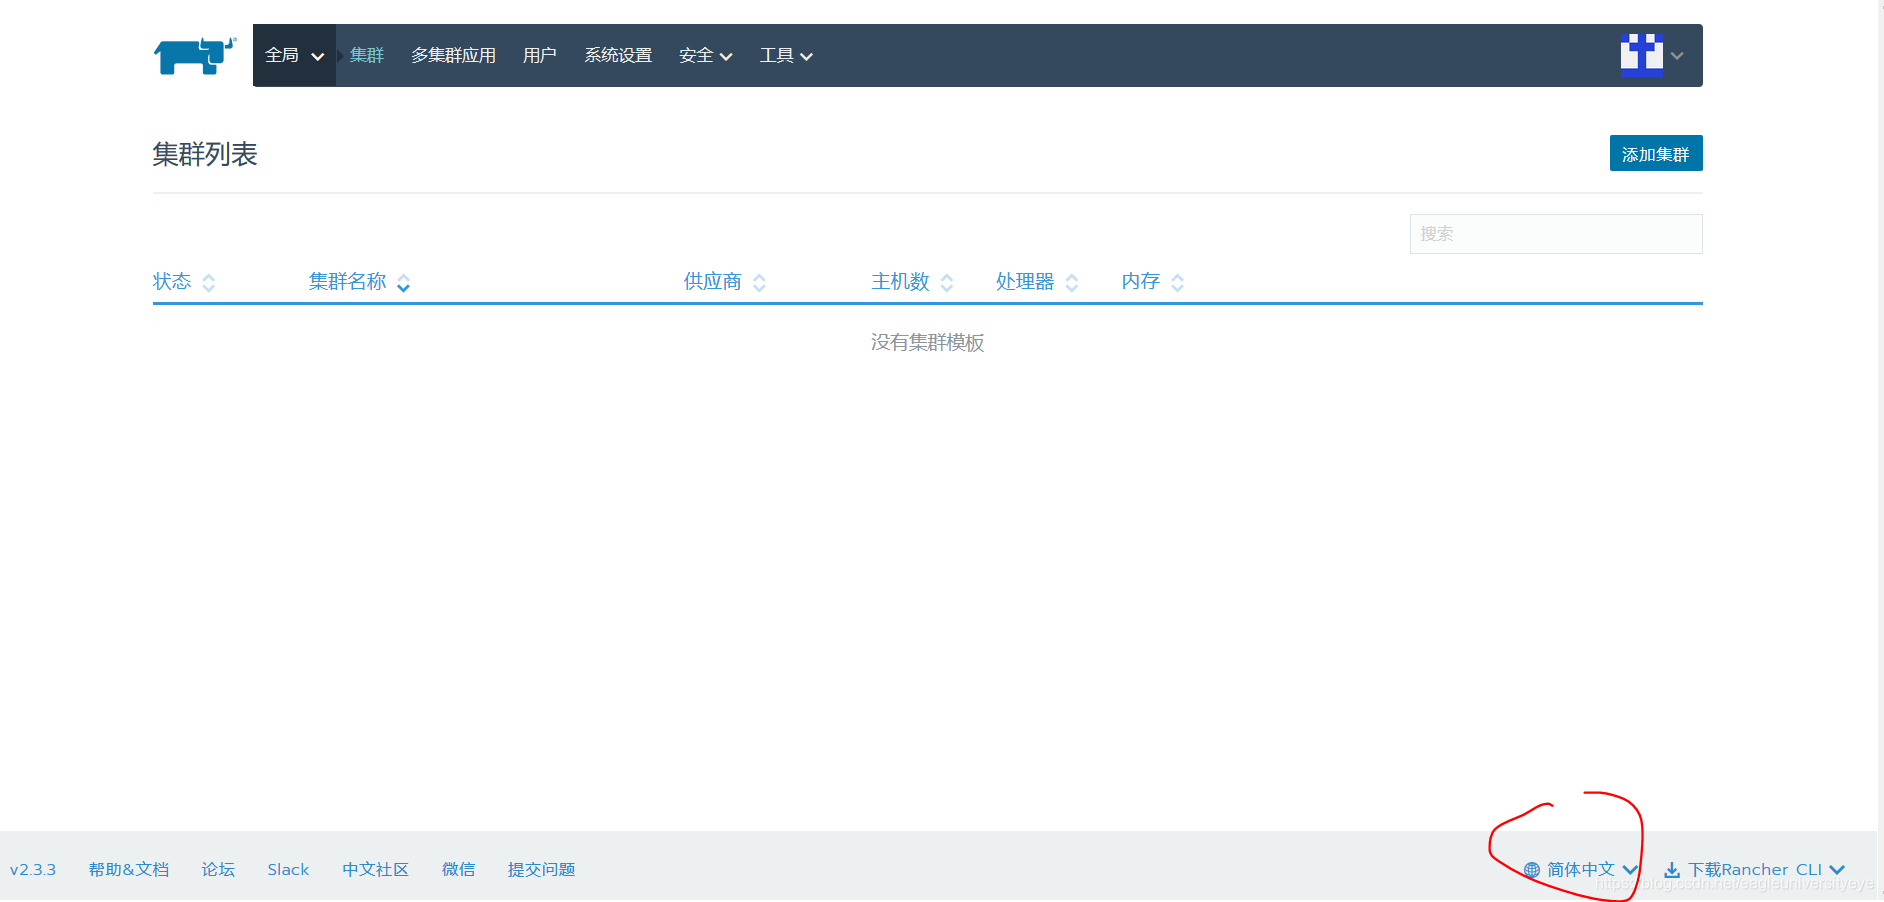This screenshot has width=1884, height=902.
Task: Open 多集群应用 in navigation
Action: click(453, 56)
